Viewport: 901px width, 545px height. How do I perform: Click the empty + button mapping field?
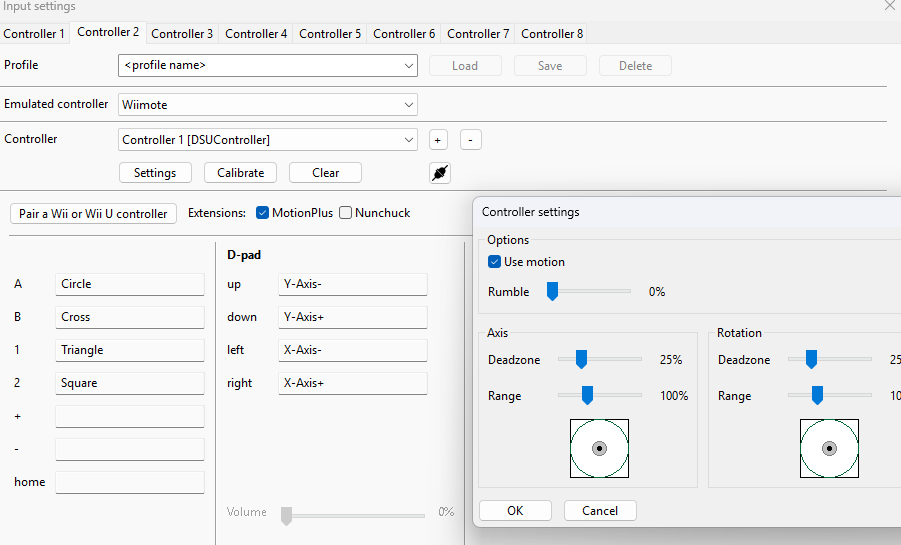pos(130,416)
